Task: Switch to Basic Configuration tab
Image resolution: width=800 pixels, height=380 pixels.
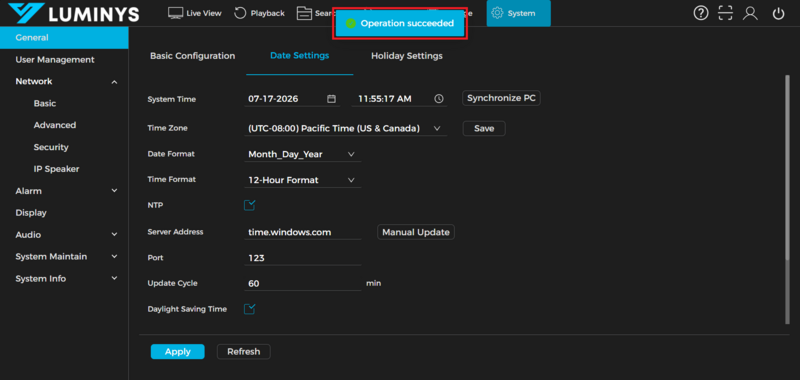Action: click(x=192, y=56)
